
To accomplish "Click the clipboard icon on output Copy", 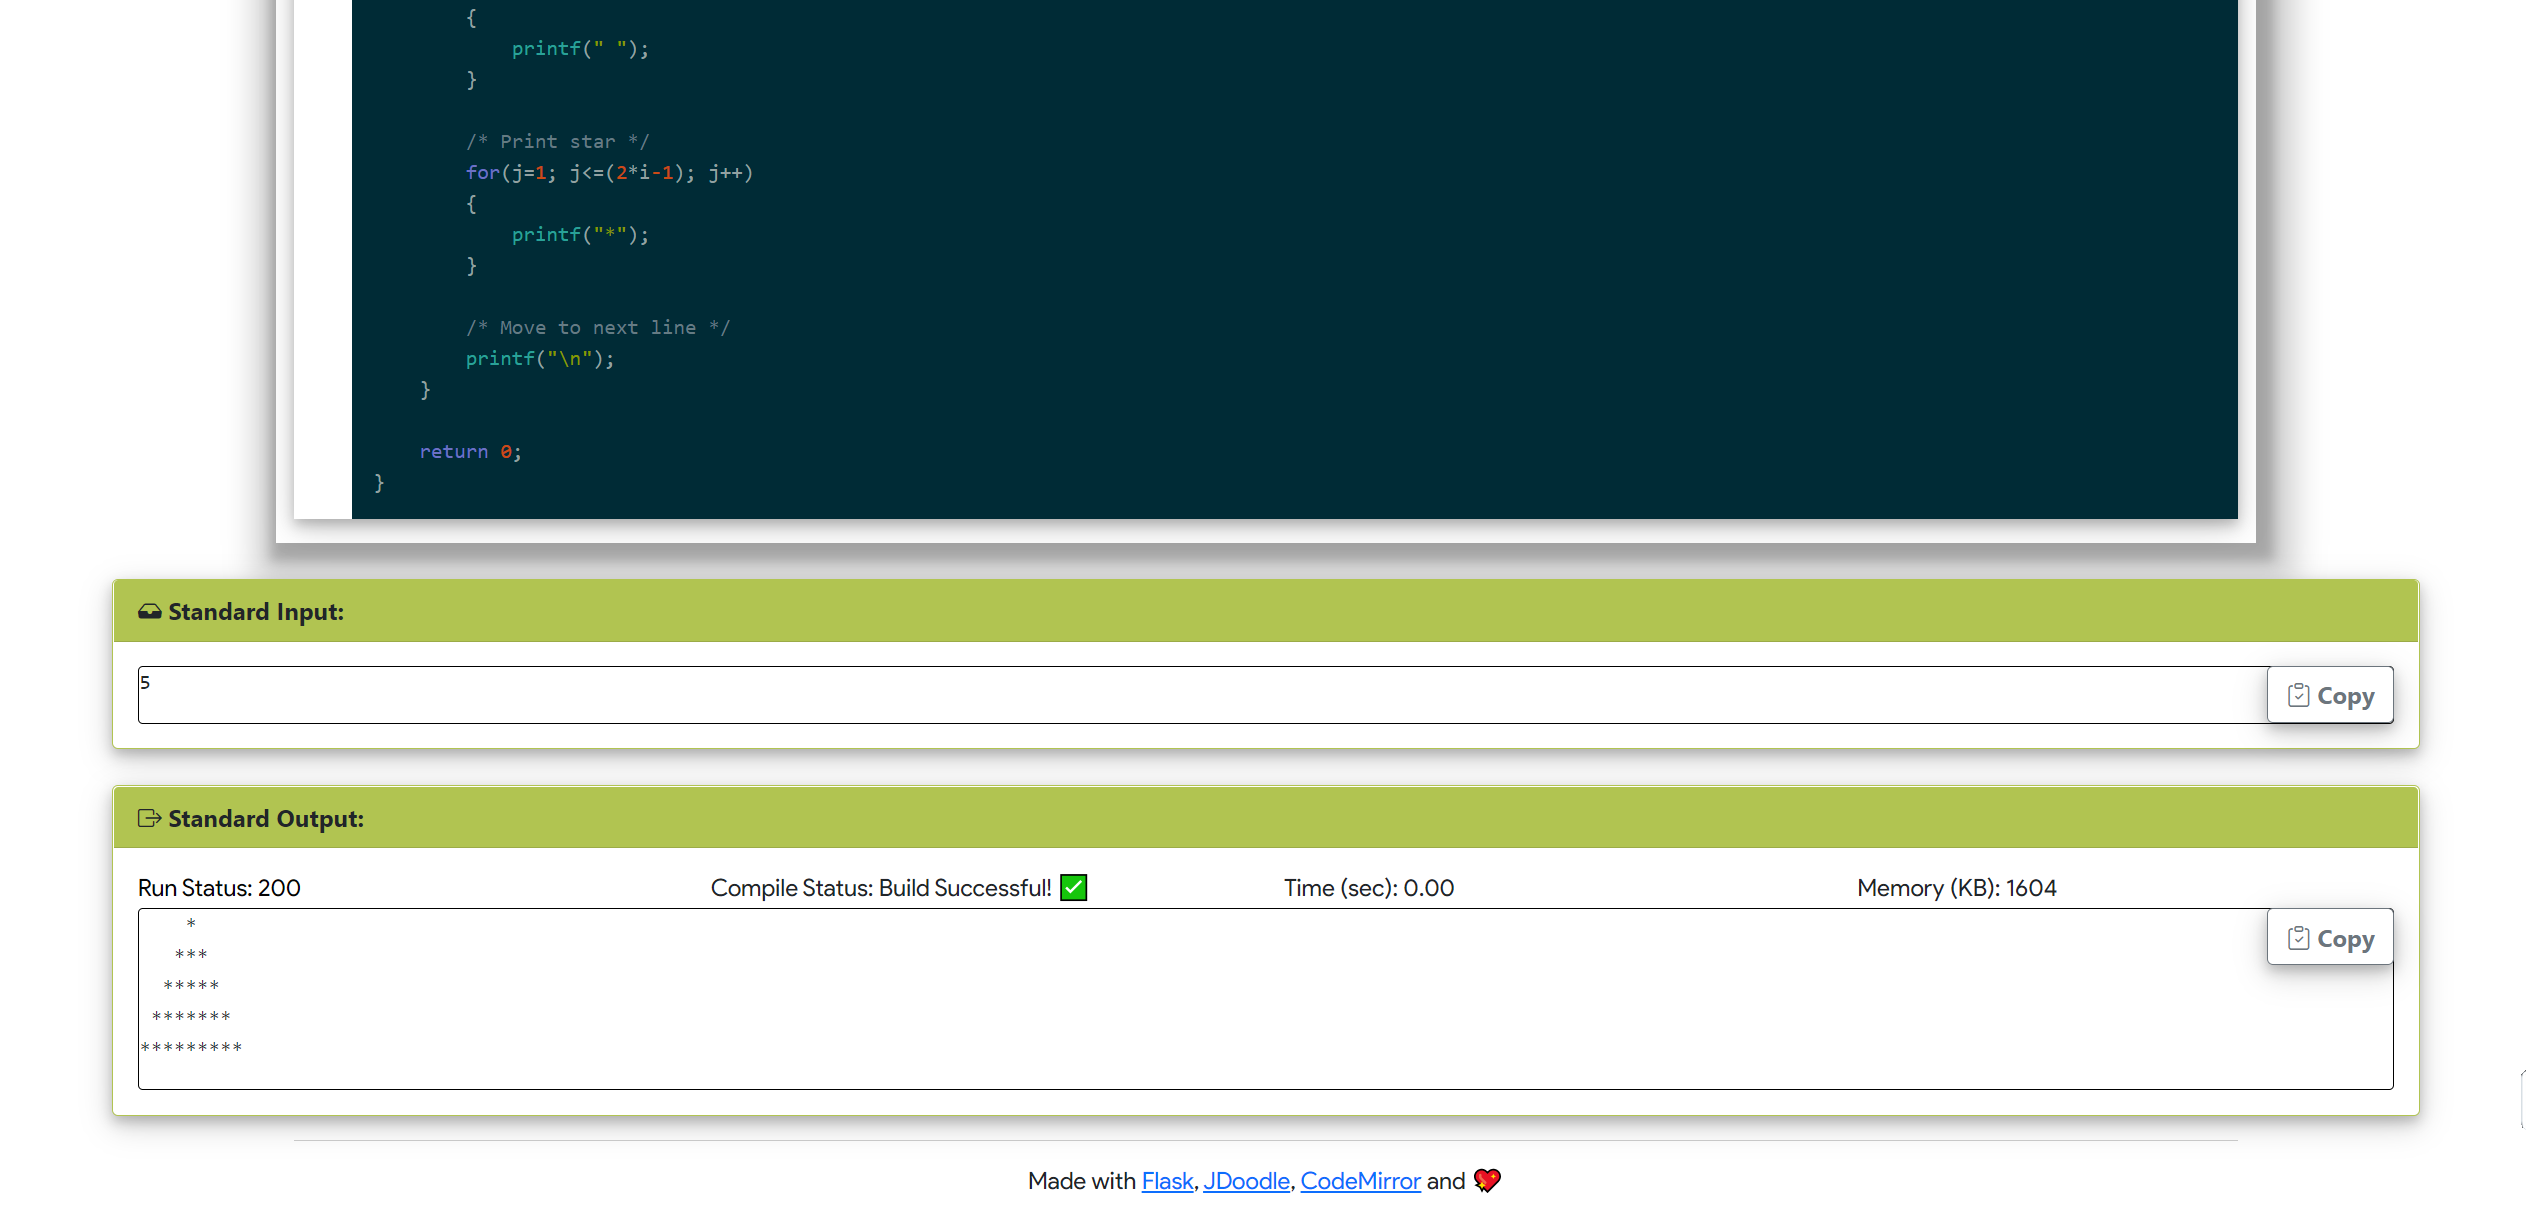I will click(2298, 938).
